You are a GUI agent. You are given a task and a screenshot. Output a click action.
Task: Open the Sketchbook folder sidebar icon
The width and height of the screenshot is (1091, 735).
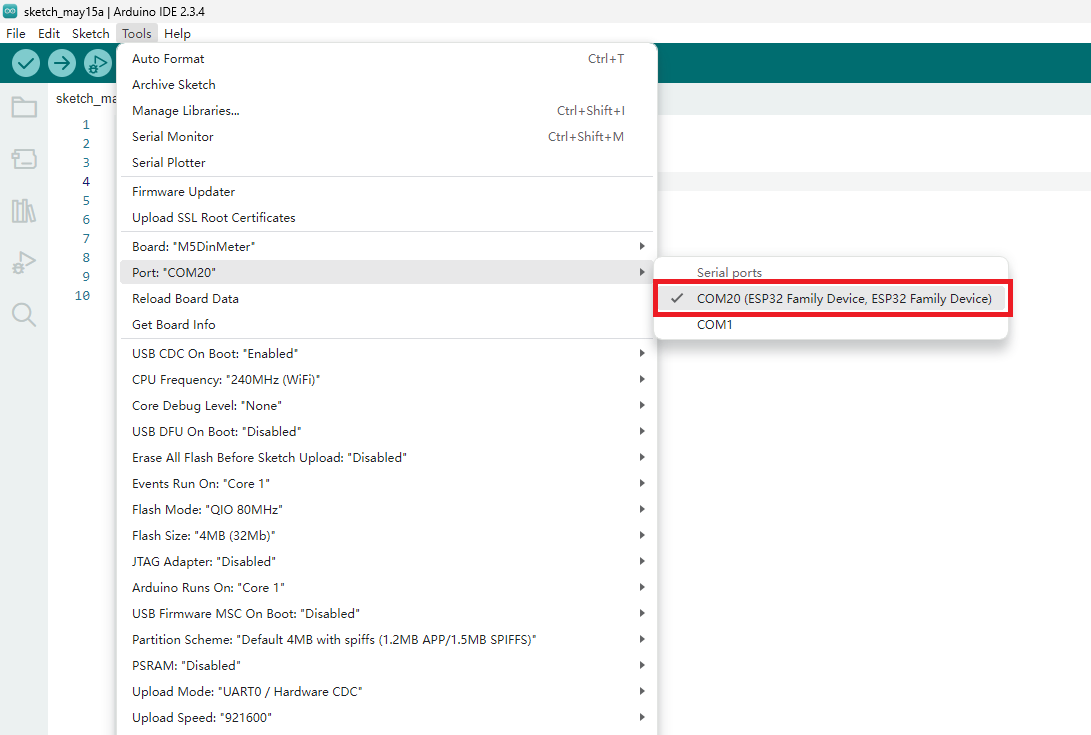click(x=24, y=106)
